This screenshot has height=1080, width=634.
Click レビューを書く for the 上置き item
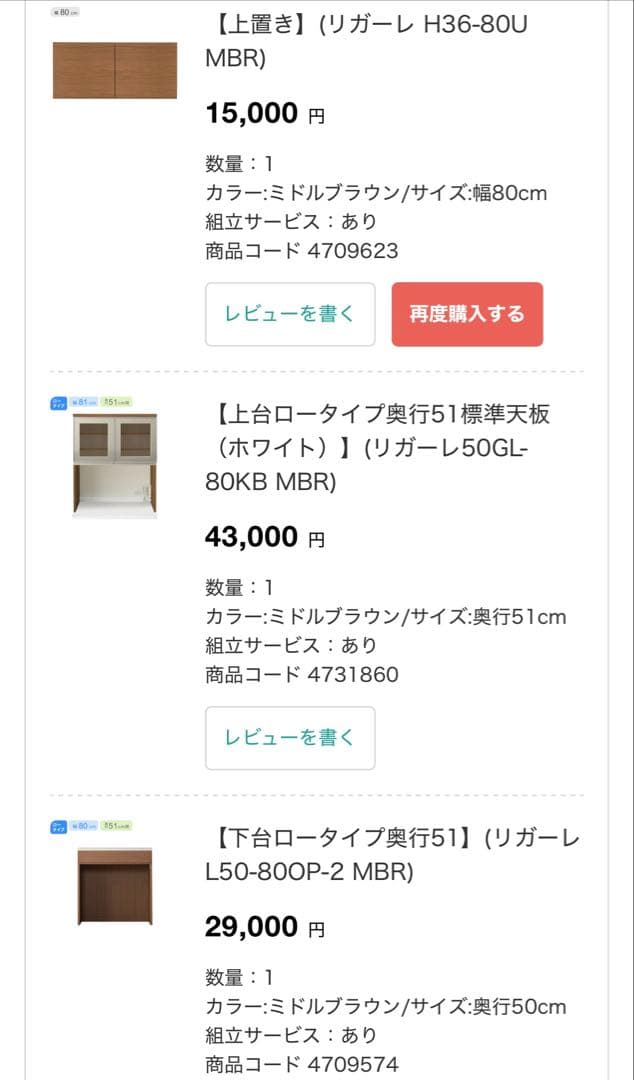289,313
